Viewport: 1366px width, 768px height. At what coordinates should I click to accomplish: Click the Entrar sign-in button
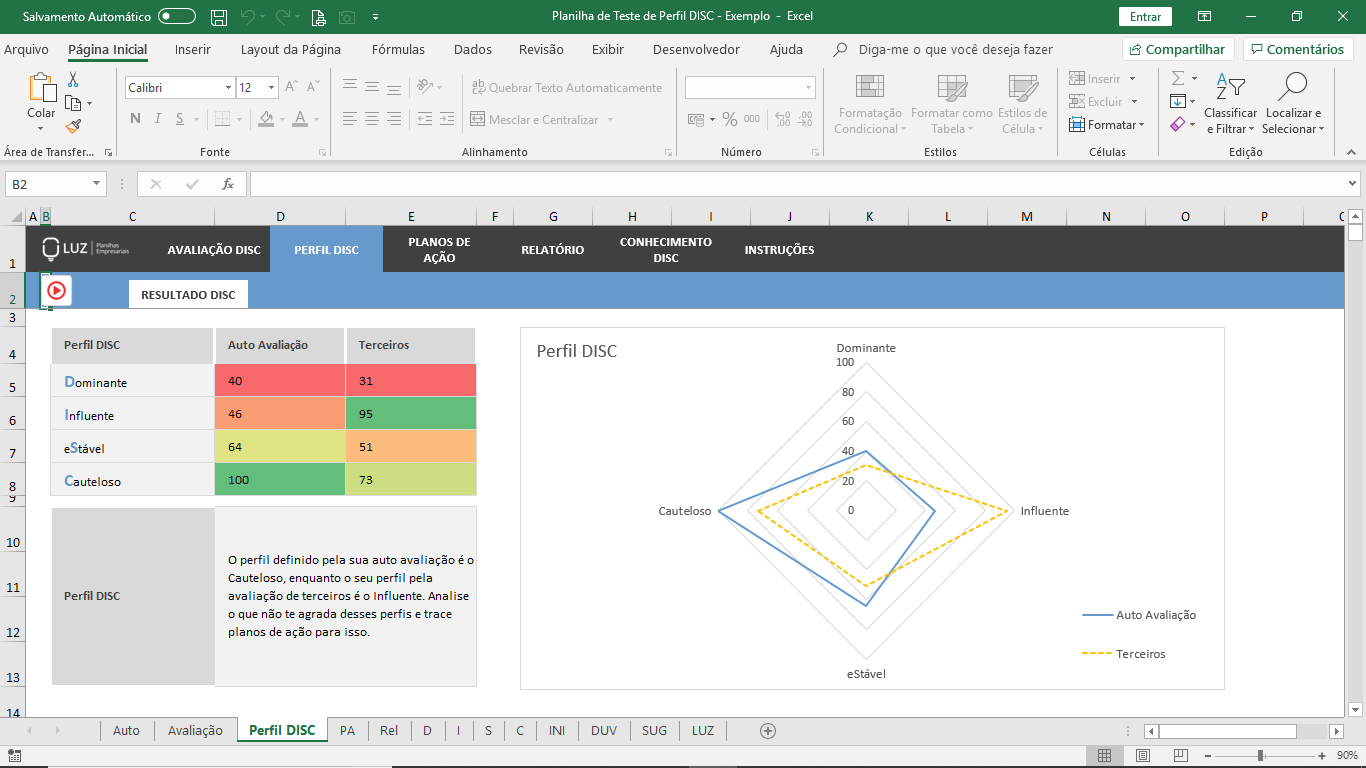1145,17
